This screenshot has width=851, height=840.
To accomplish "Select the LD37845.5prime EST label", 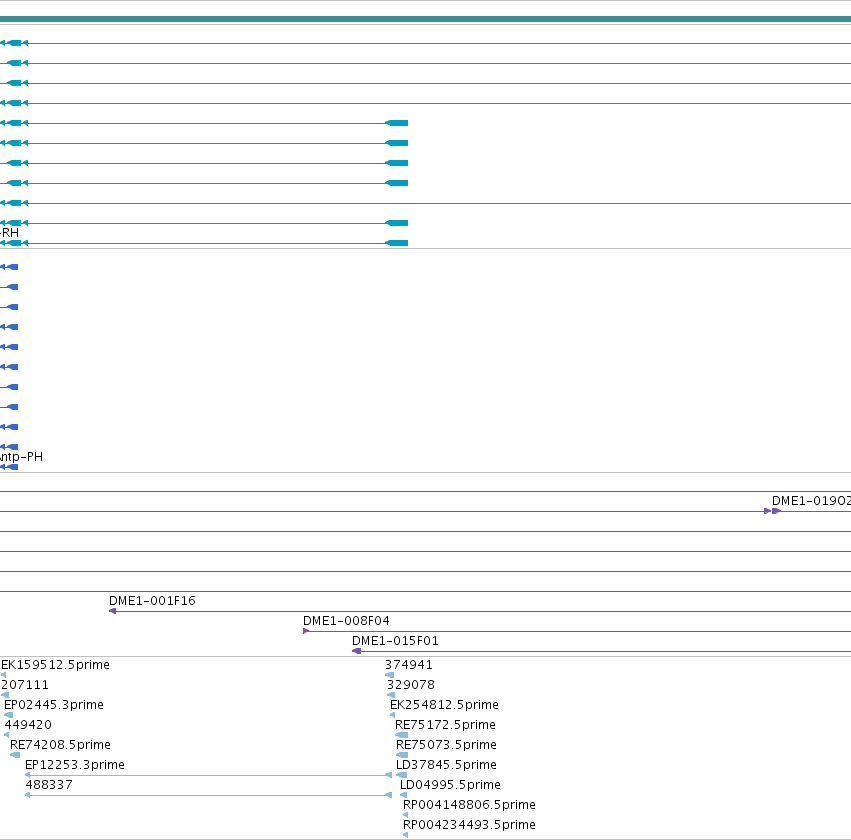I will (x=446, y=765).
